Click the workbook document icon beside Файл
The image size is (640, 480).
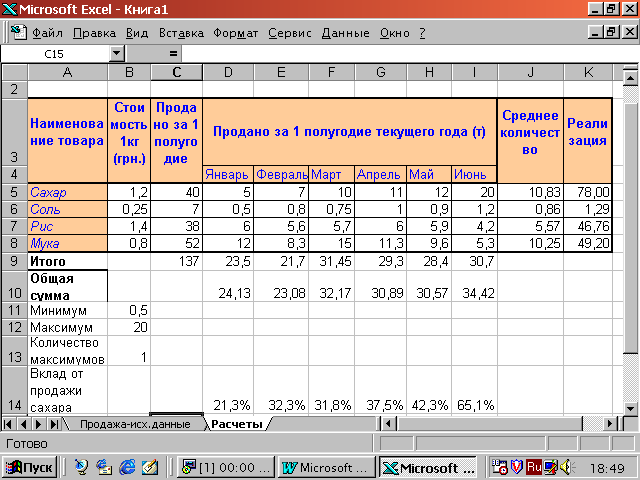click(x=19, y=32)
